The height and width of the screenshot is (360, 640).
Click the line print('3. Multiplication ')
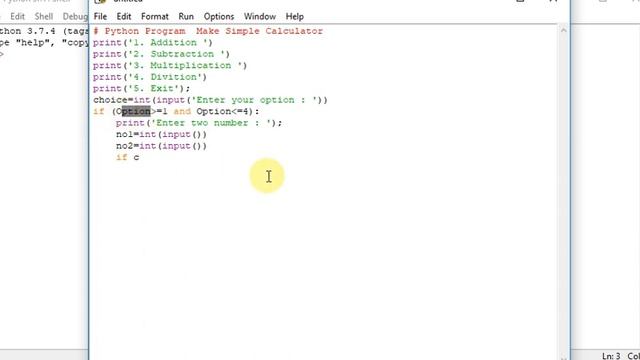point(170,65)
